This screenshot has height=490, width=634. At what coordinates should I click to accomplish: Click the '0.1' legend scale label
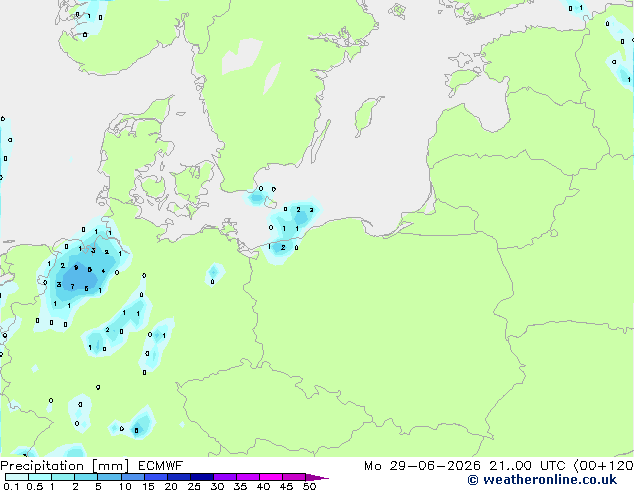tap(11, 486)
